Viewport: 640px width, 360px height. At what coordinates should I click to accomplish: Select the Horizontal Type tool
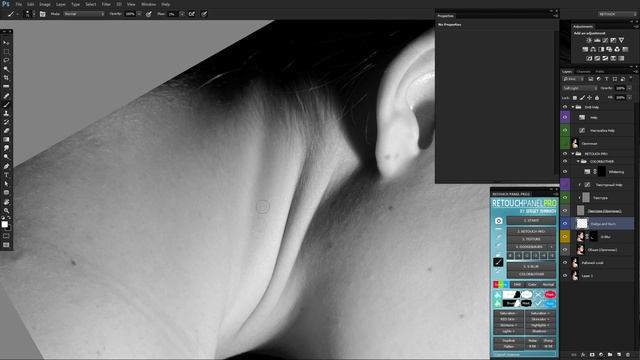click(6, 175)
